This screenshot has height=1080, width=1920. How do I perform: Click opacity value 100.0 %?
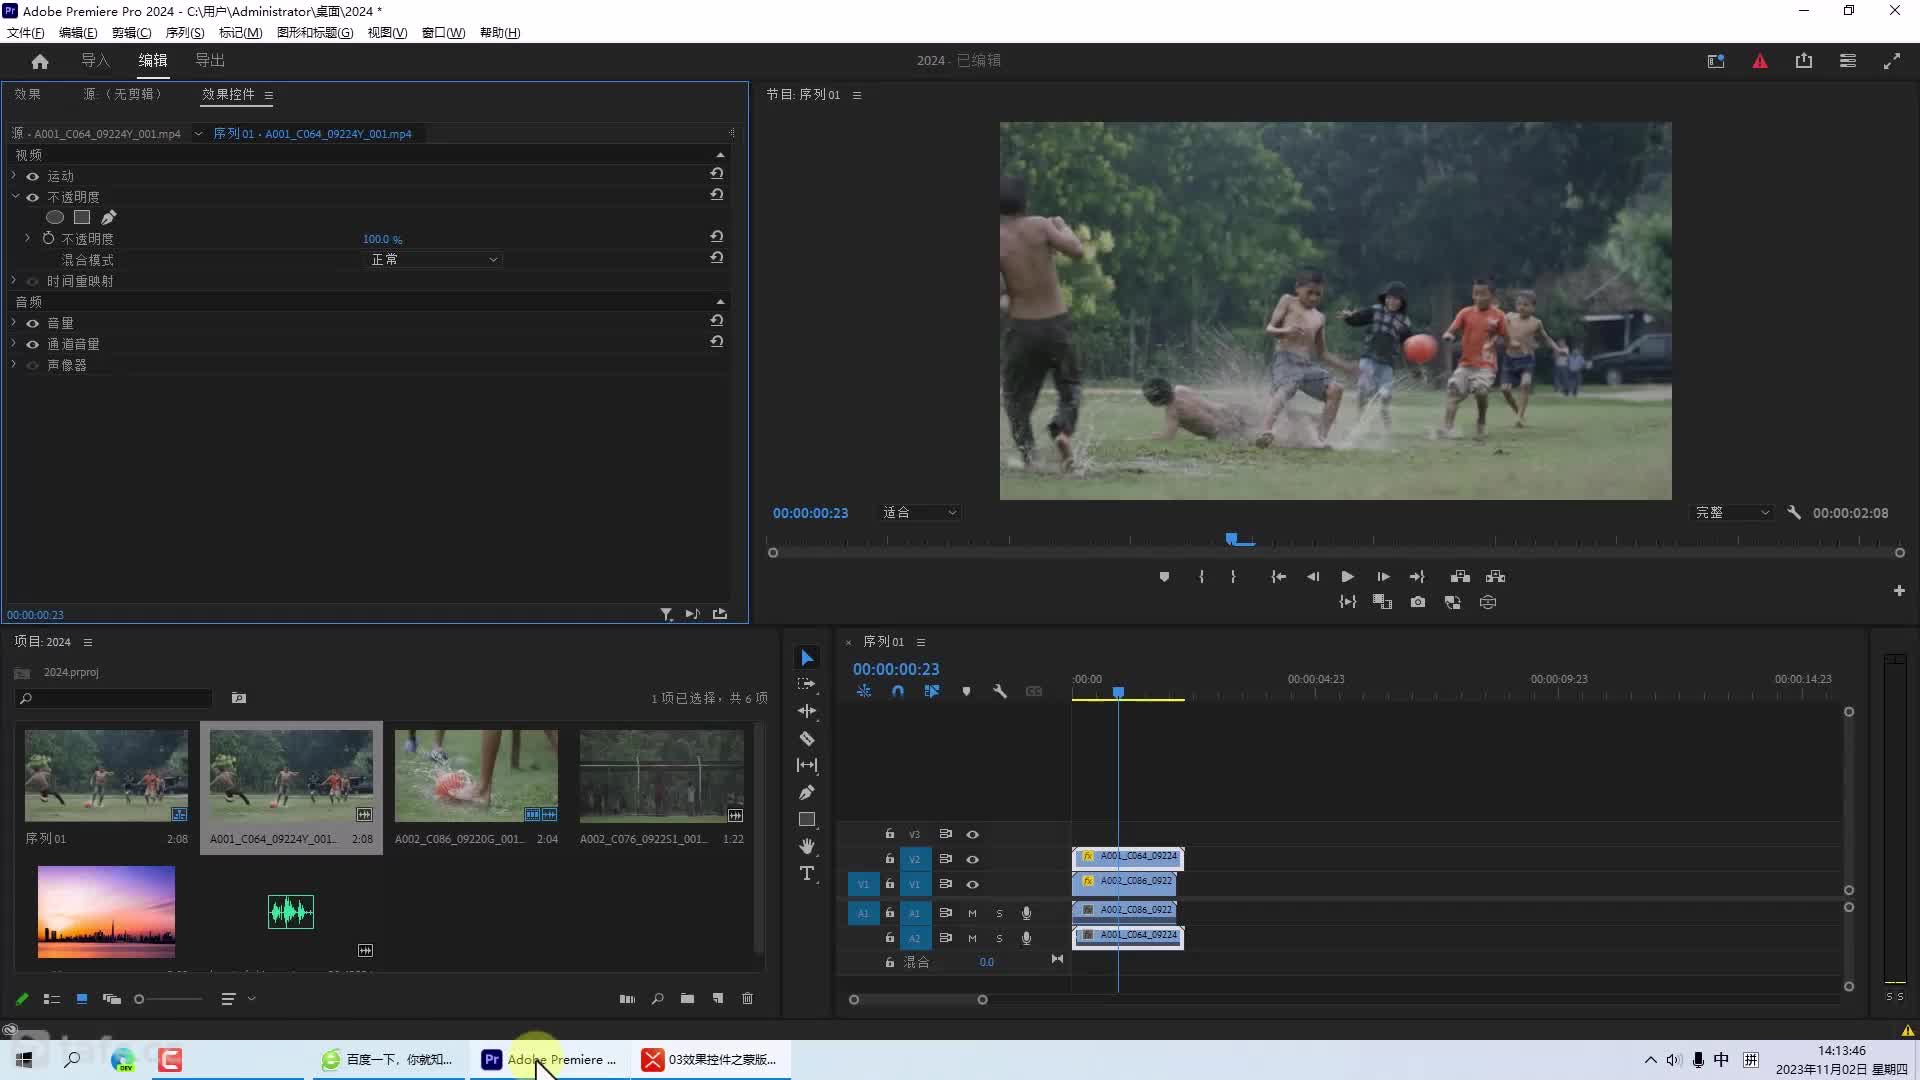click(382, 239)
